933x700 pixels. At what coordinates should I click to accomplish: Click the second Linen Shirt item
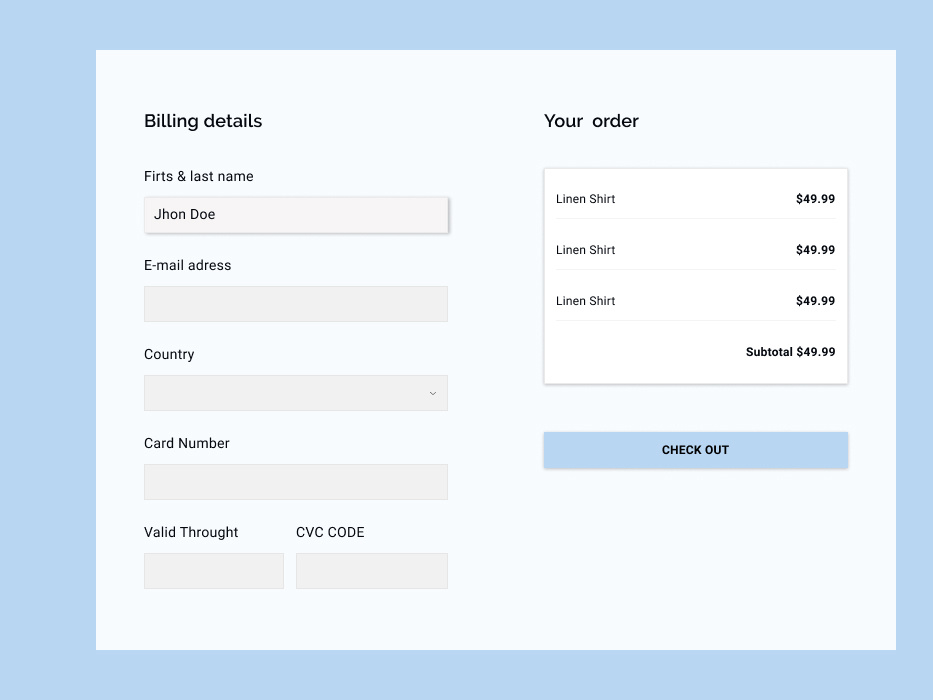[x=695, y=250]
